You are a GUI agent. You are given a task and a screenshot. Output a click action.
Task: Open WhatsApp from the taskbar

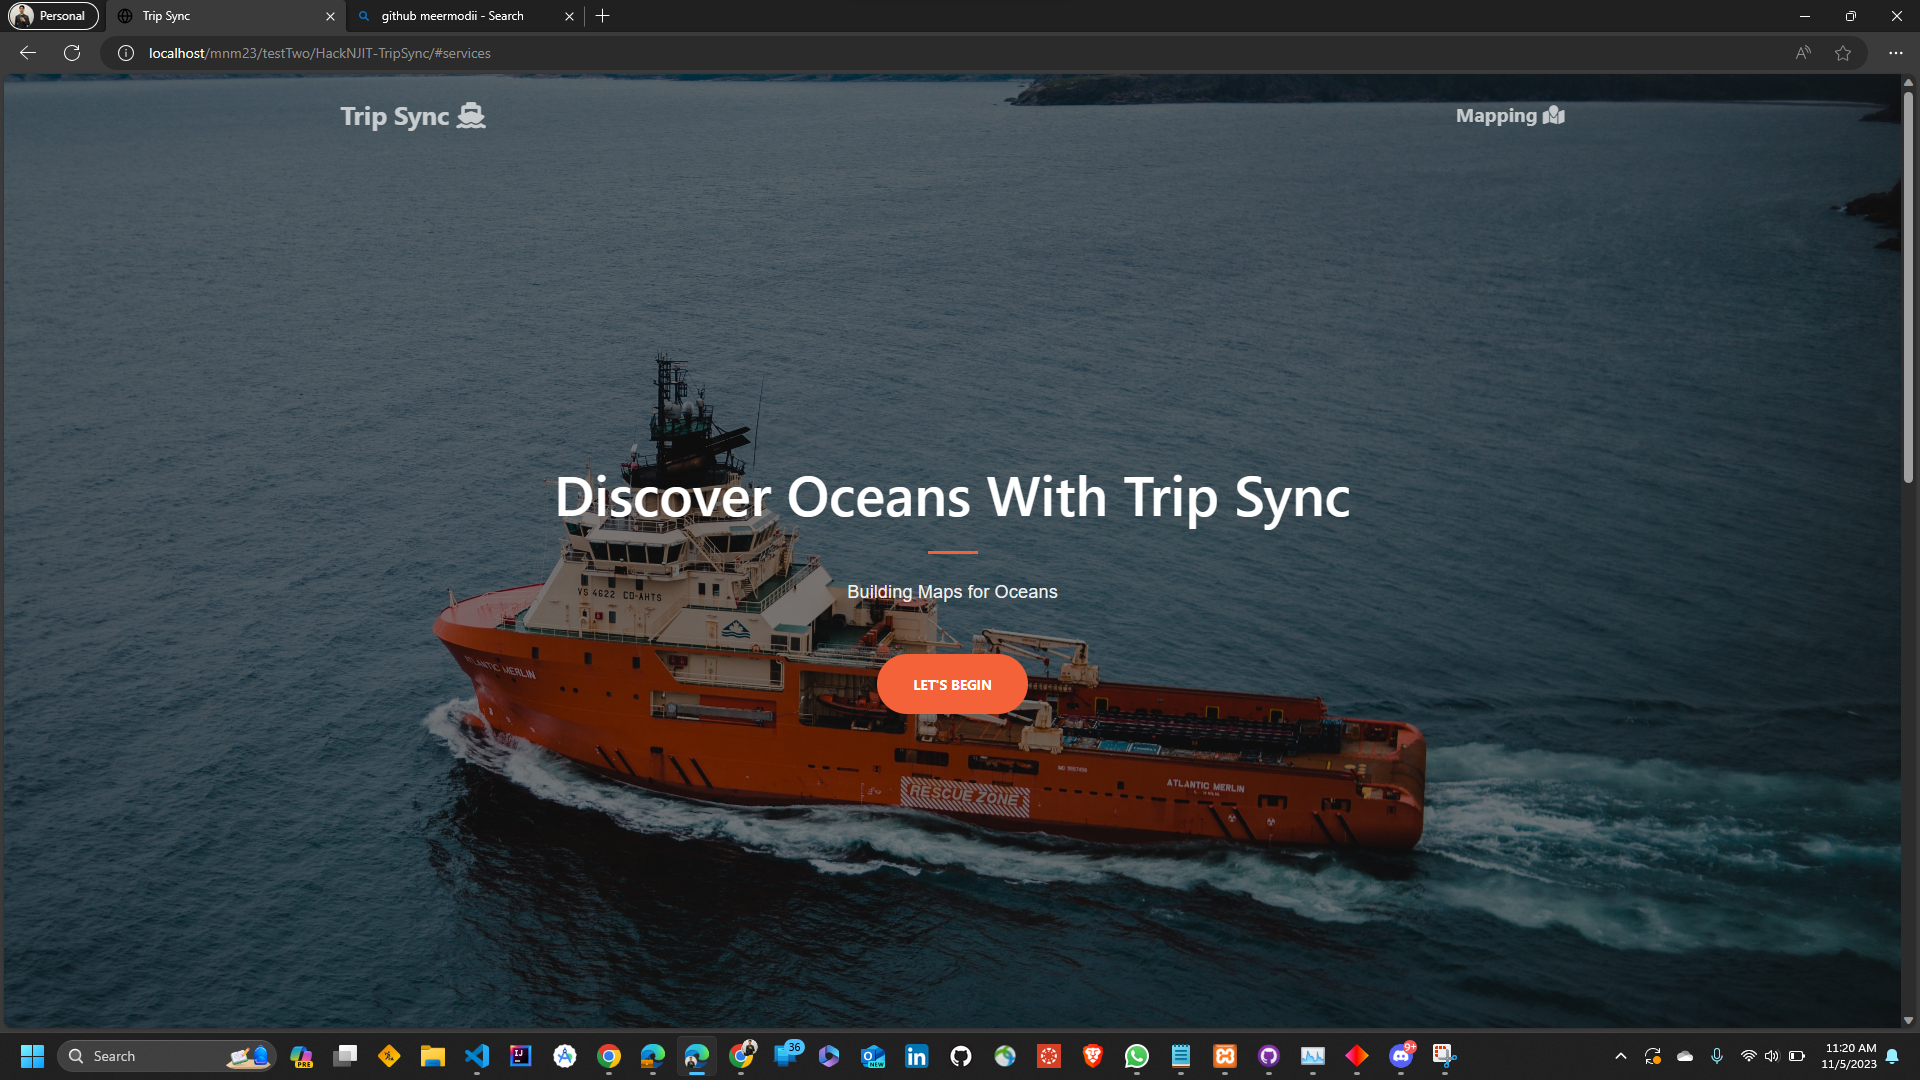coord(1137,1056)
